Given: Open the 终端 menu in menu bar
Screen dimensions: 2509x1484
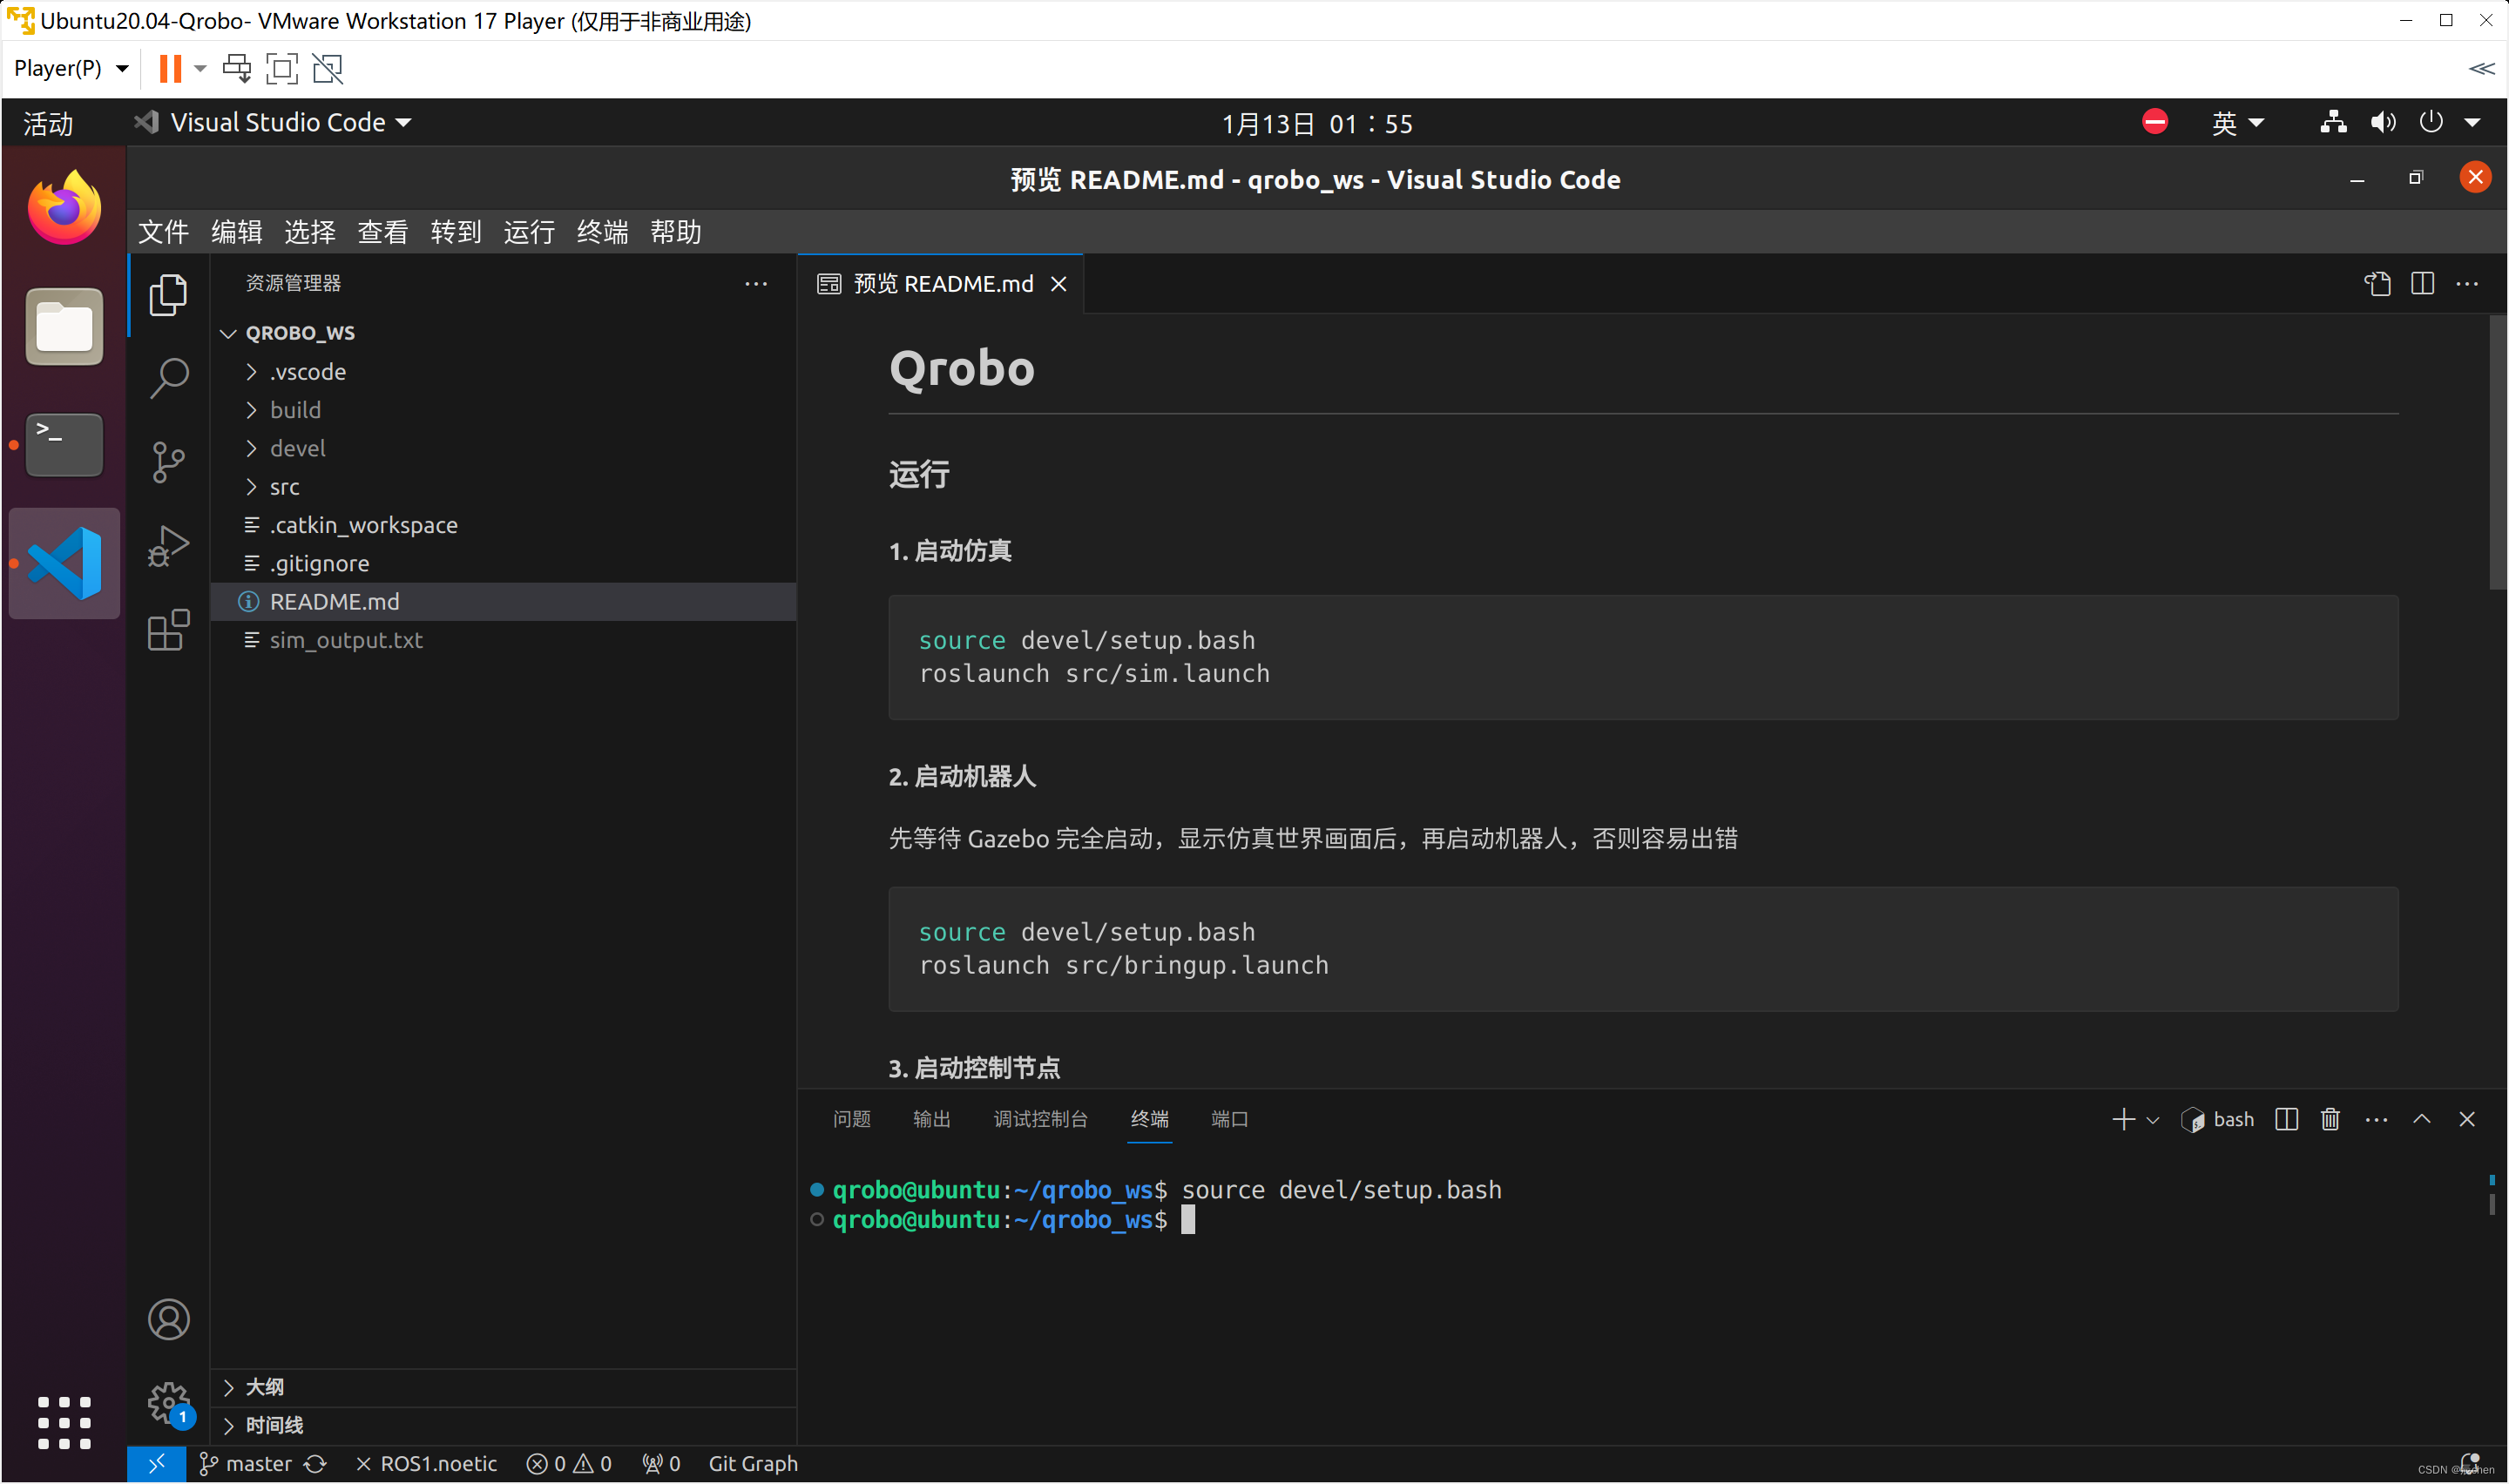Looking at the screenshot, I should (602, 232).
